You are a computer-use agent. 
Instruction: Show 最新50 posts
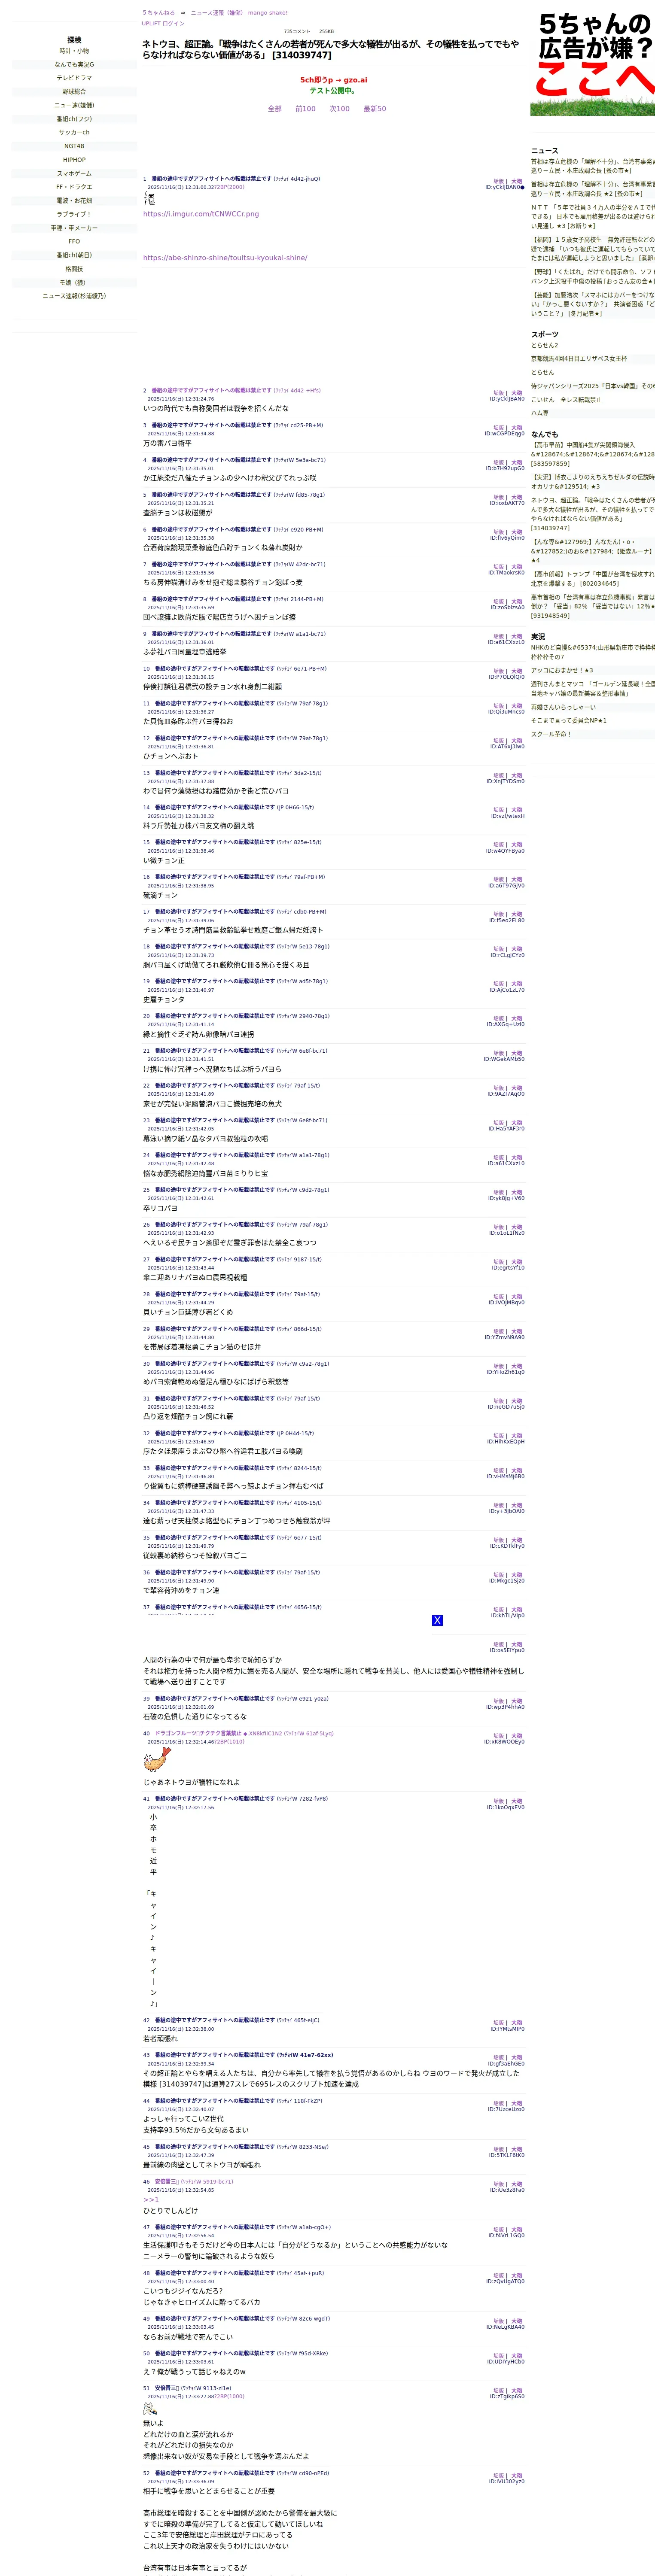(375, 109)
